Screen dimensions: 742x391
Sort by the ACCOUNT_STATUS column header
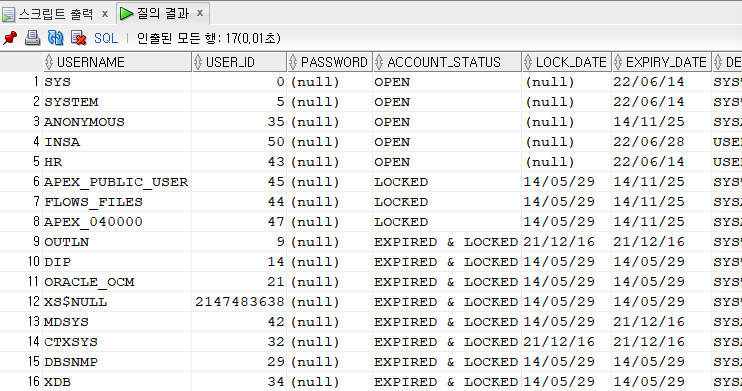coord(447,62)
